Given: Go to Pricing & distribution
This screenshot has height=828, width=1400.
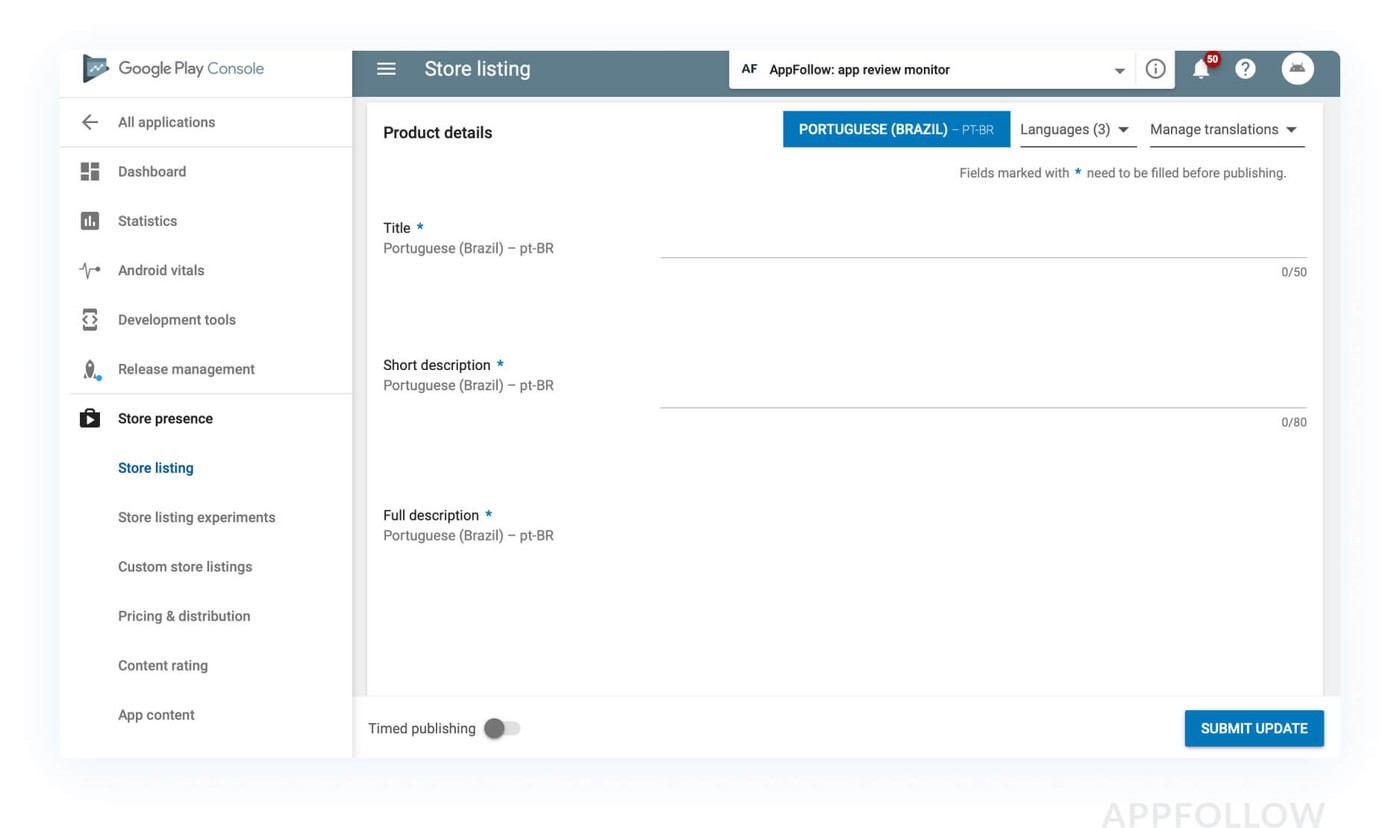Looking at the screenshot, I should pyautogui.click(x=184, y=616).
